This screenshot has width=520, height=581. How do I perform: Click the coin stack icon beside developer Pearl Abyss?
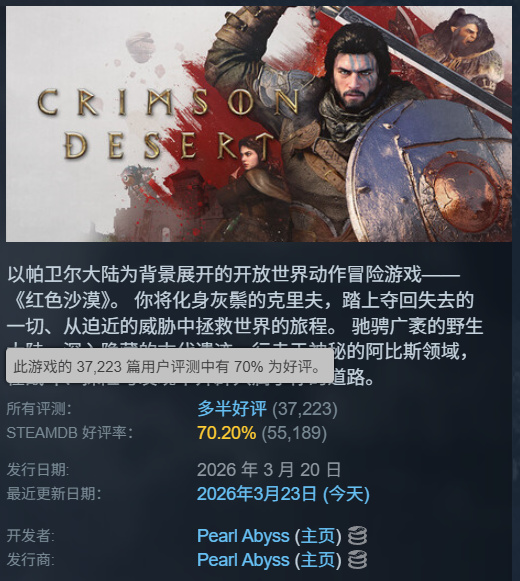point(357,536)
